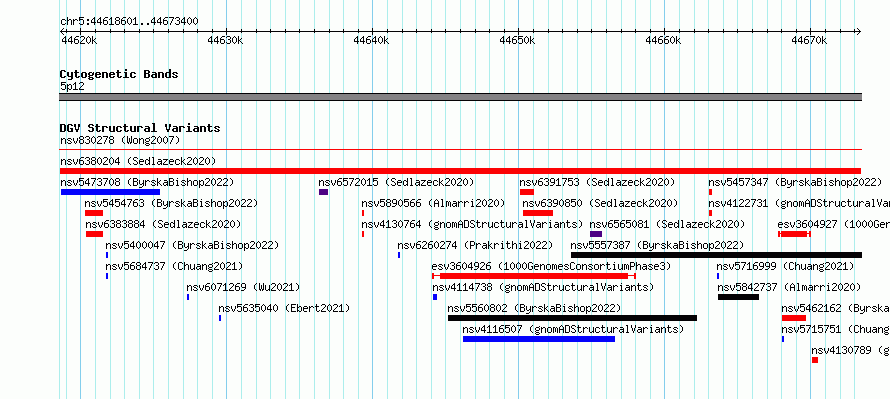Click the nsv6383884 red variant bar
The image size is (890, 399).
click(x=94, y=234)
